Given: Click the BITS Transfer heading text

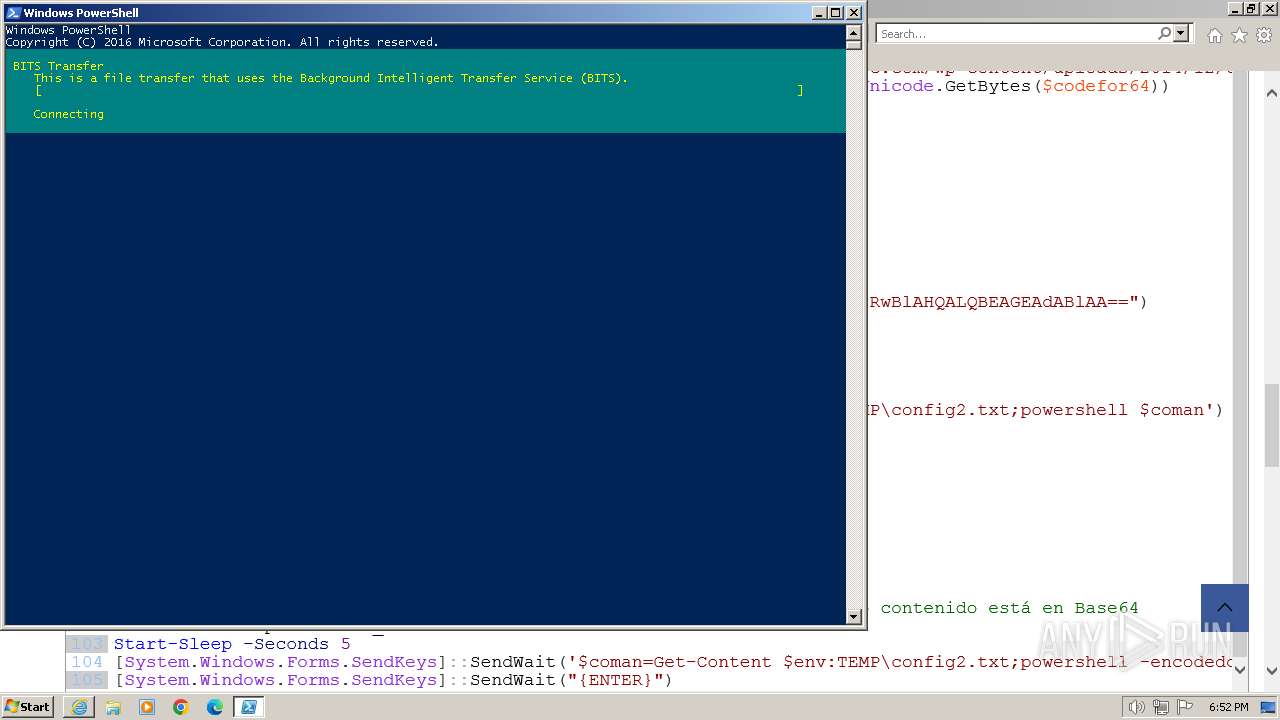Looking at the screenshot, I should click(58, 66).
